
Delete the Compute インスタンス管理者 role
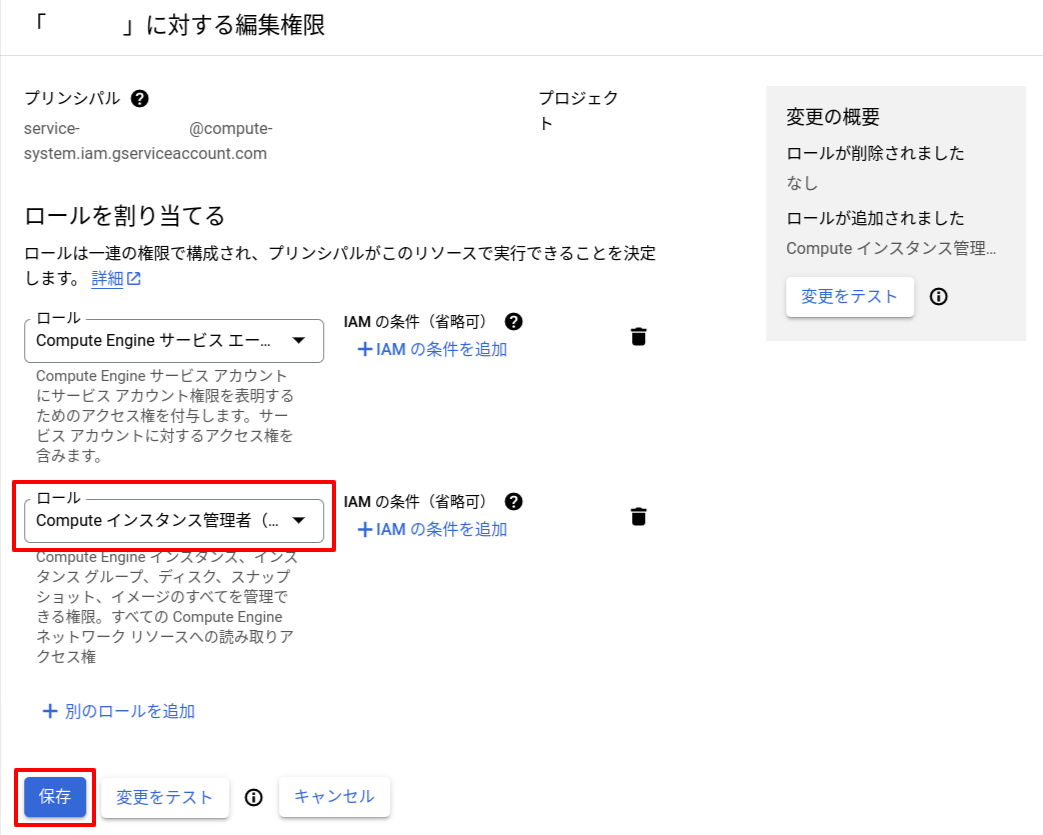639,517
